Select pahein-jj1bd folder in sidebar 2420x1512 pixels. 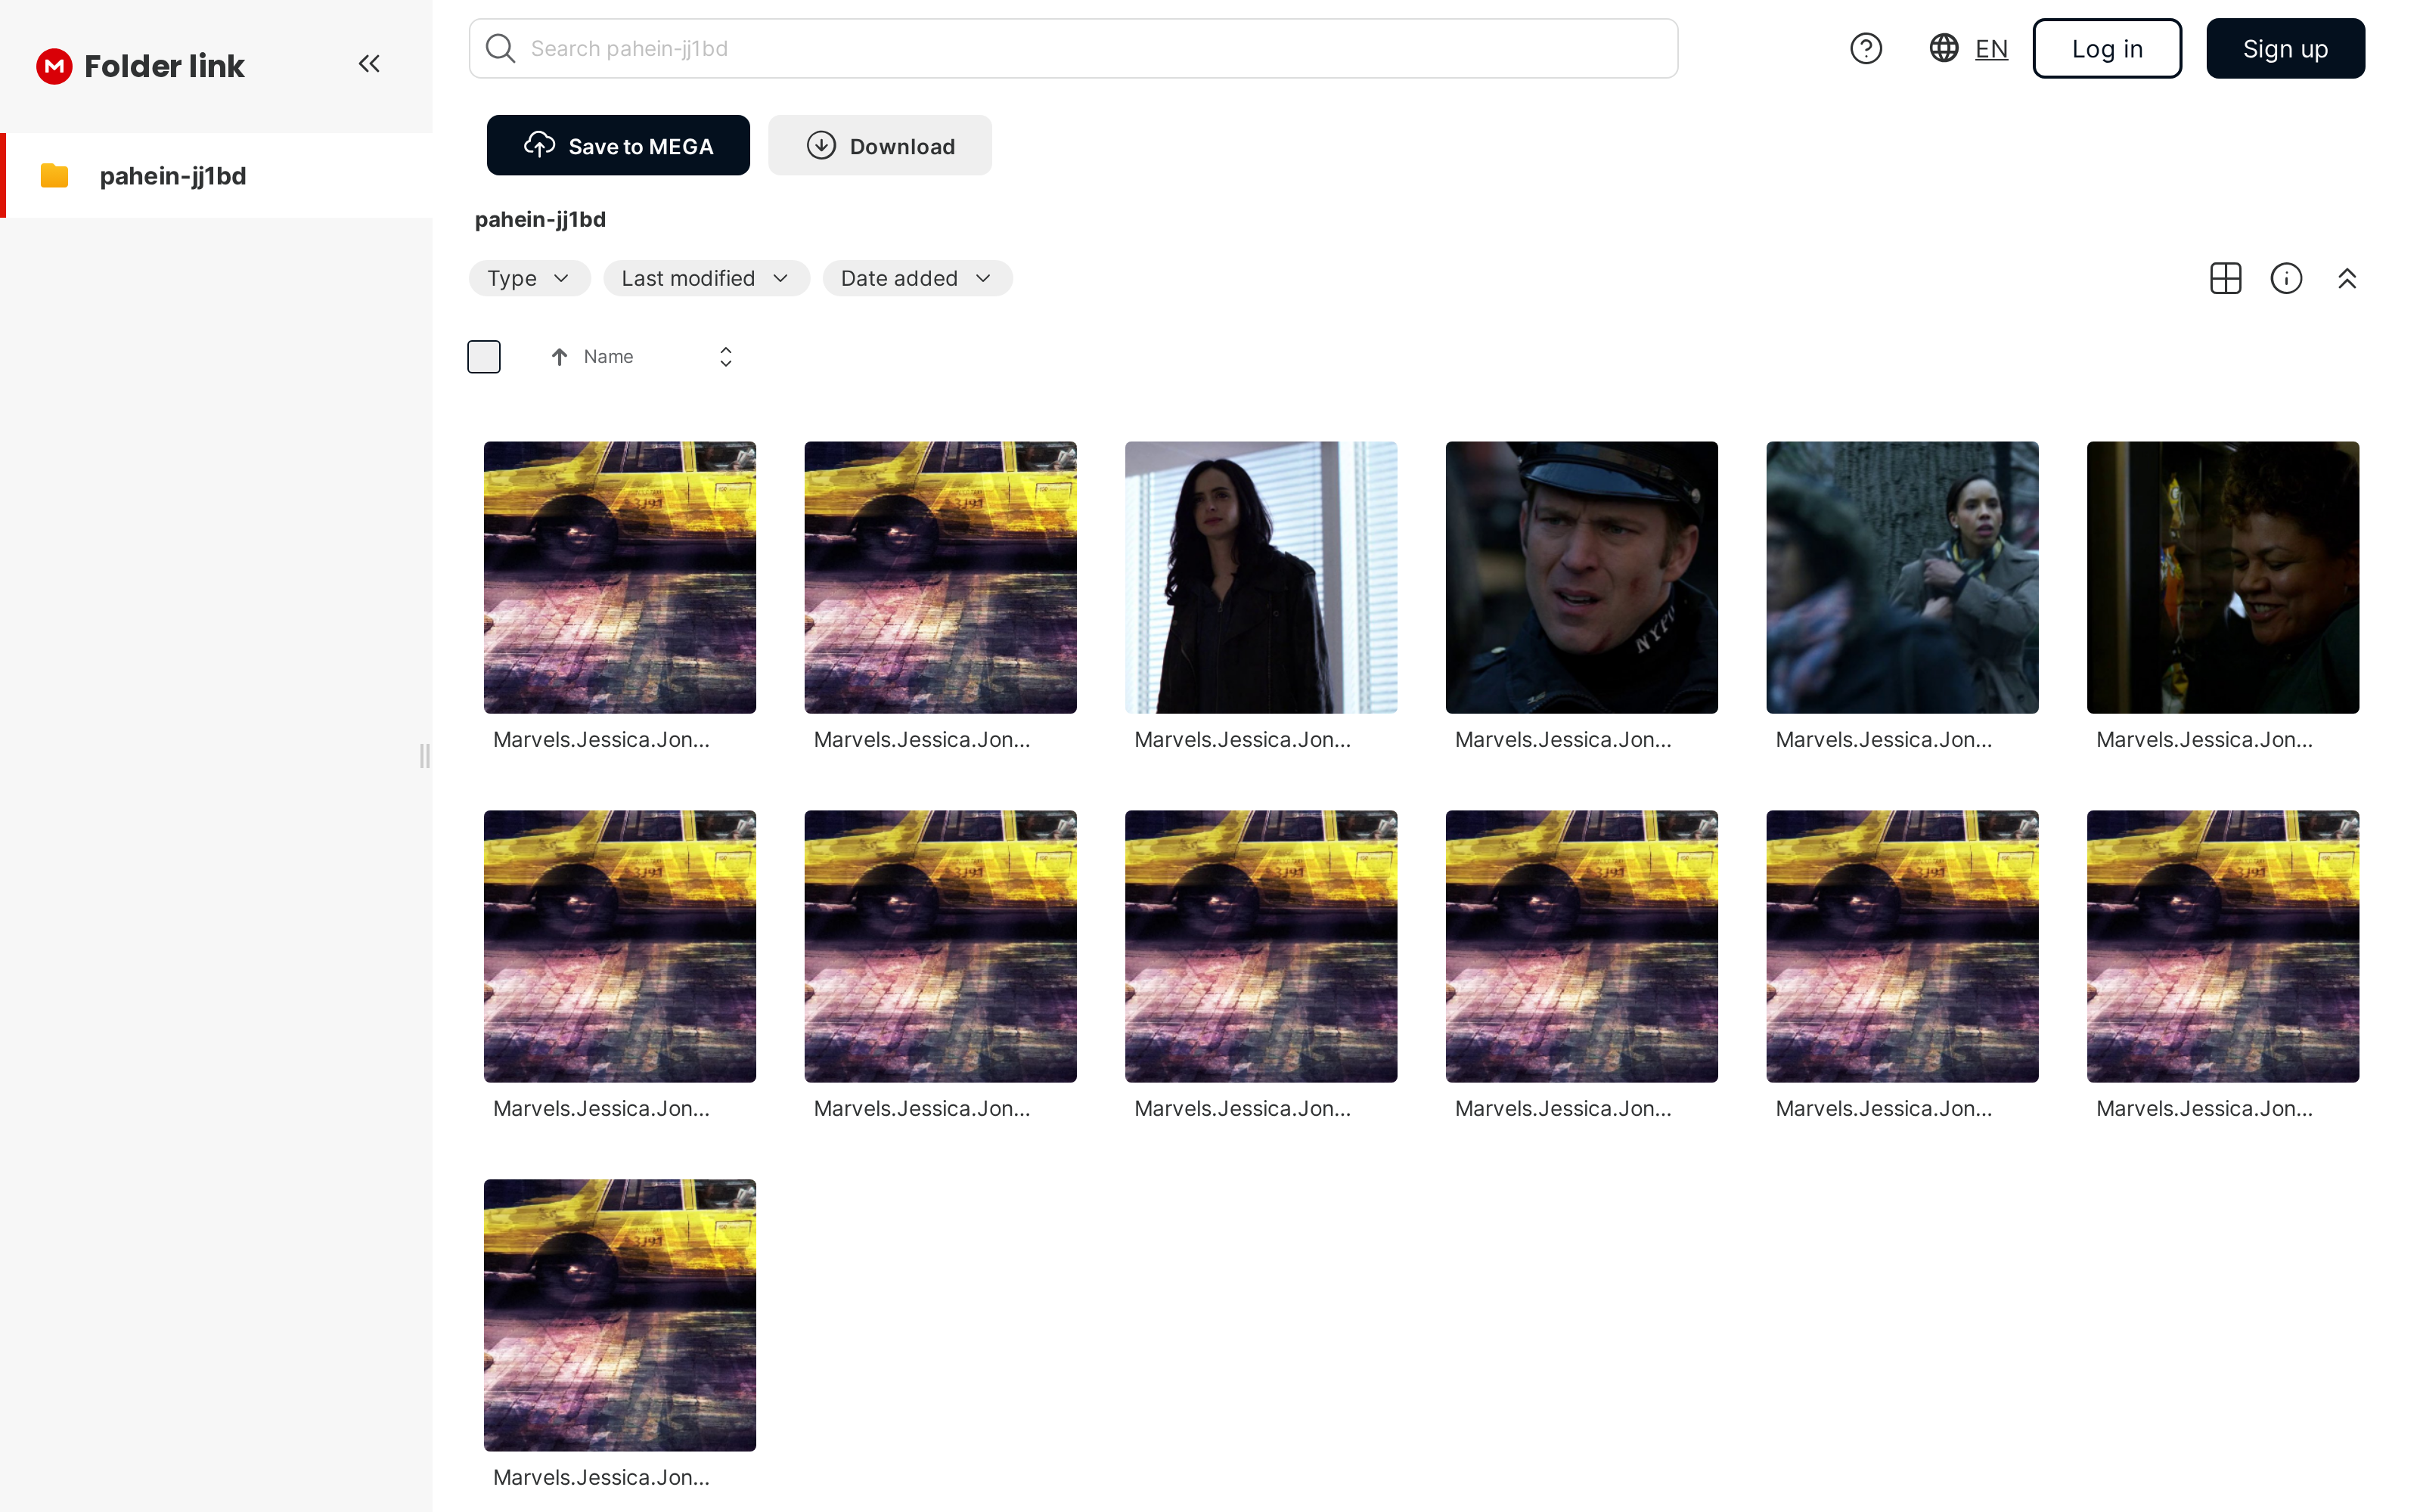tap(173, 176)
